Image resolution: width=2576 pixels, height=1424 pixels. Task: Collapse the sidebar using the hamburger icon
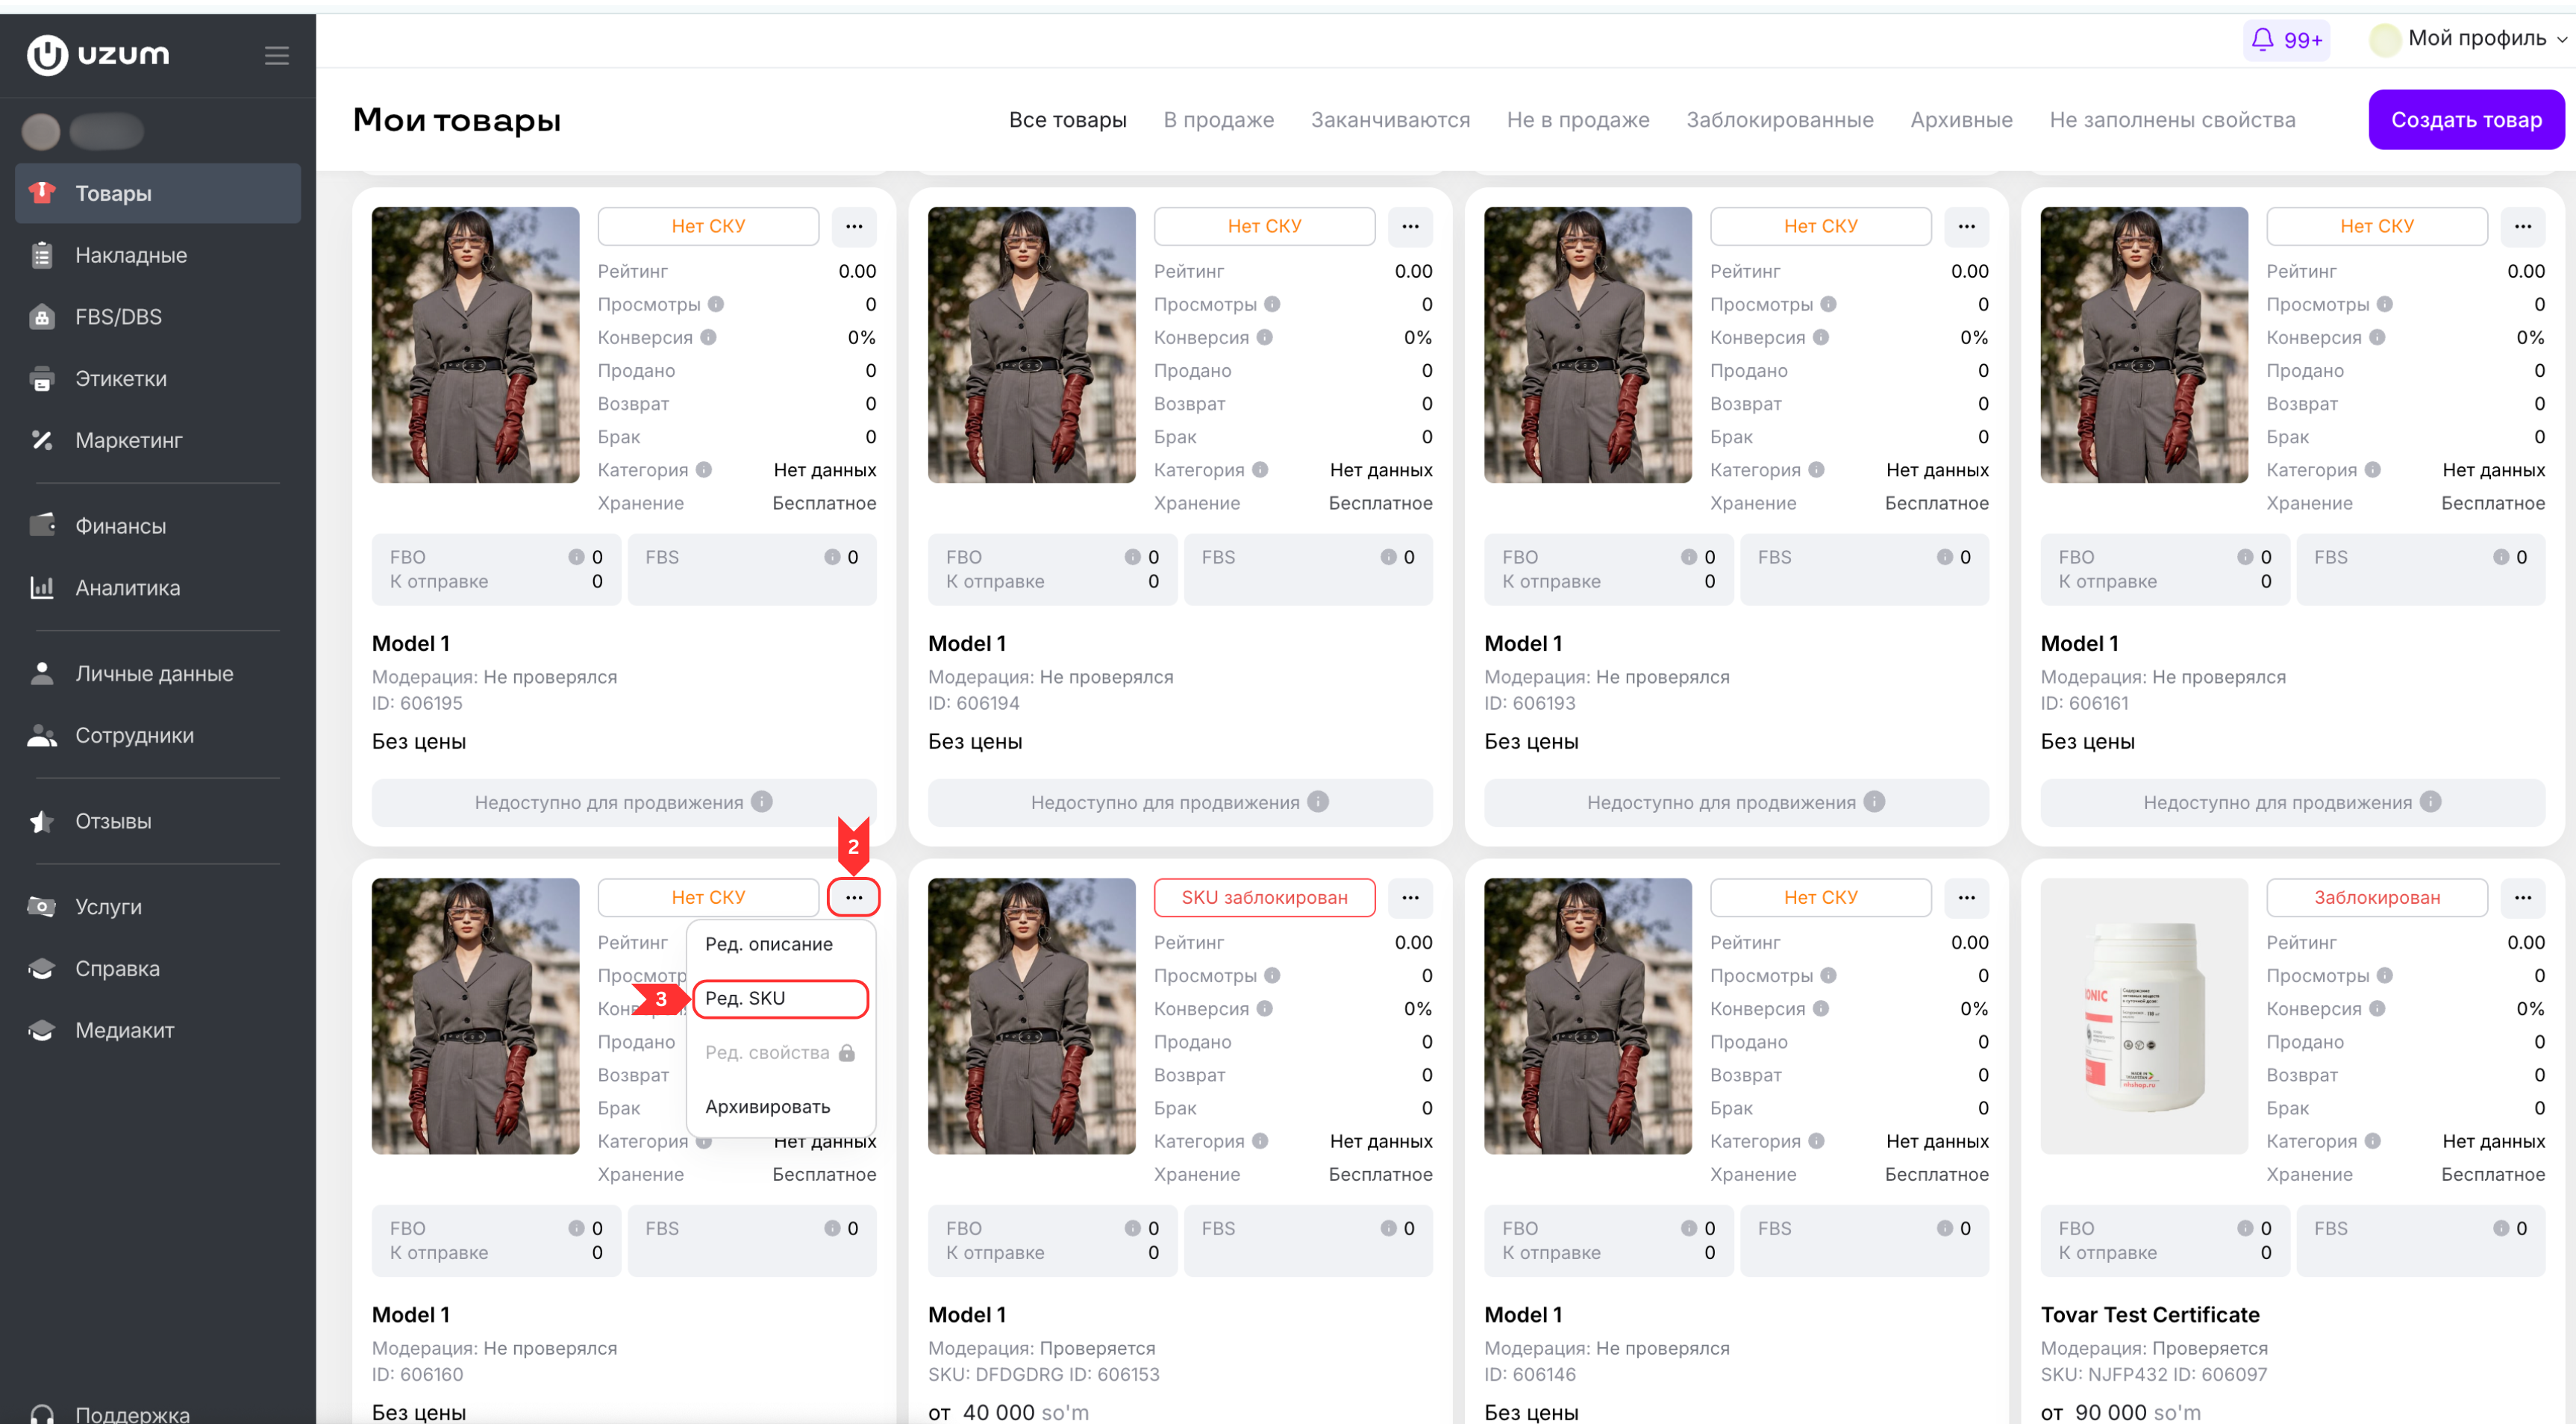click(x=277, y=55)
